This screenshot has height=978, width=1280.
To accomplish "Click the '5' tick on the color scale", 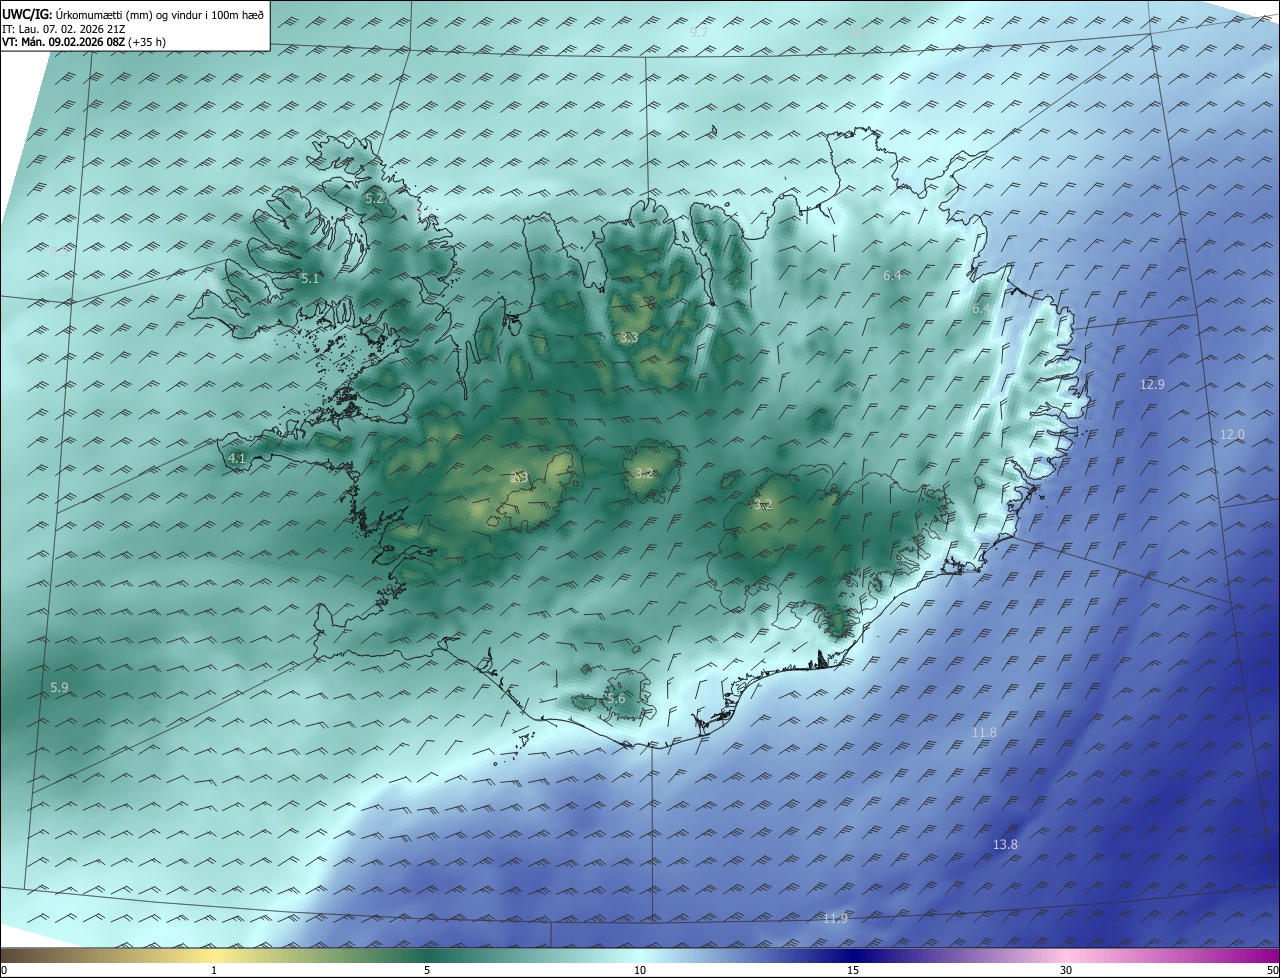I will click(427, 970).
